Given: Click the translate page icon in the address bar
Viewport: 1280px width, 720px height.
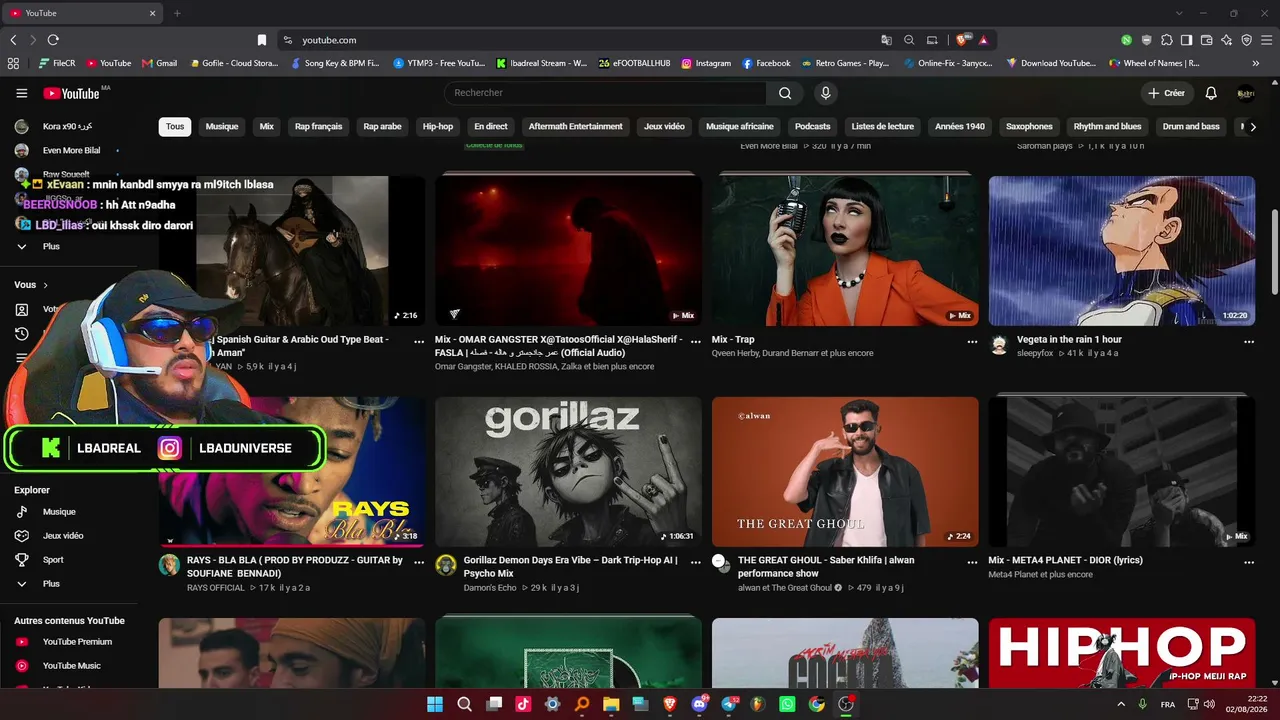Looking at the screenshot, I should click(886, 40).
